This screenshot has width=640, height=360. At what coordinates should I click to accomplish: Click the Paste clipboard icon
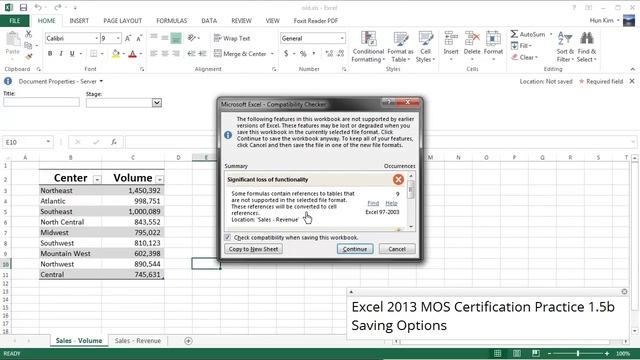tap(13, 39)
